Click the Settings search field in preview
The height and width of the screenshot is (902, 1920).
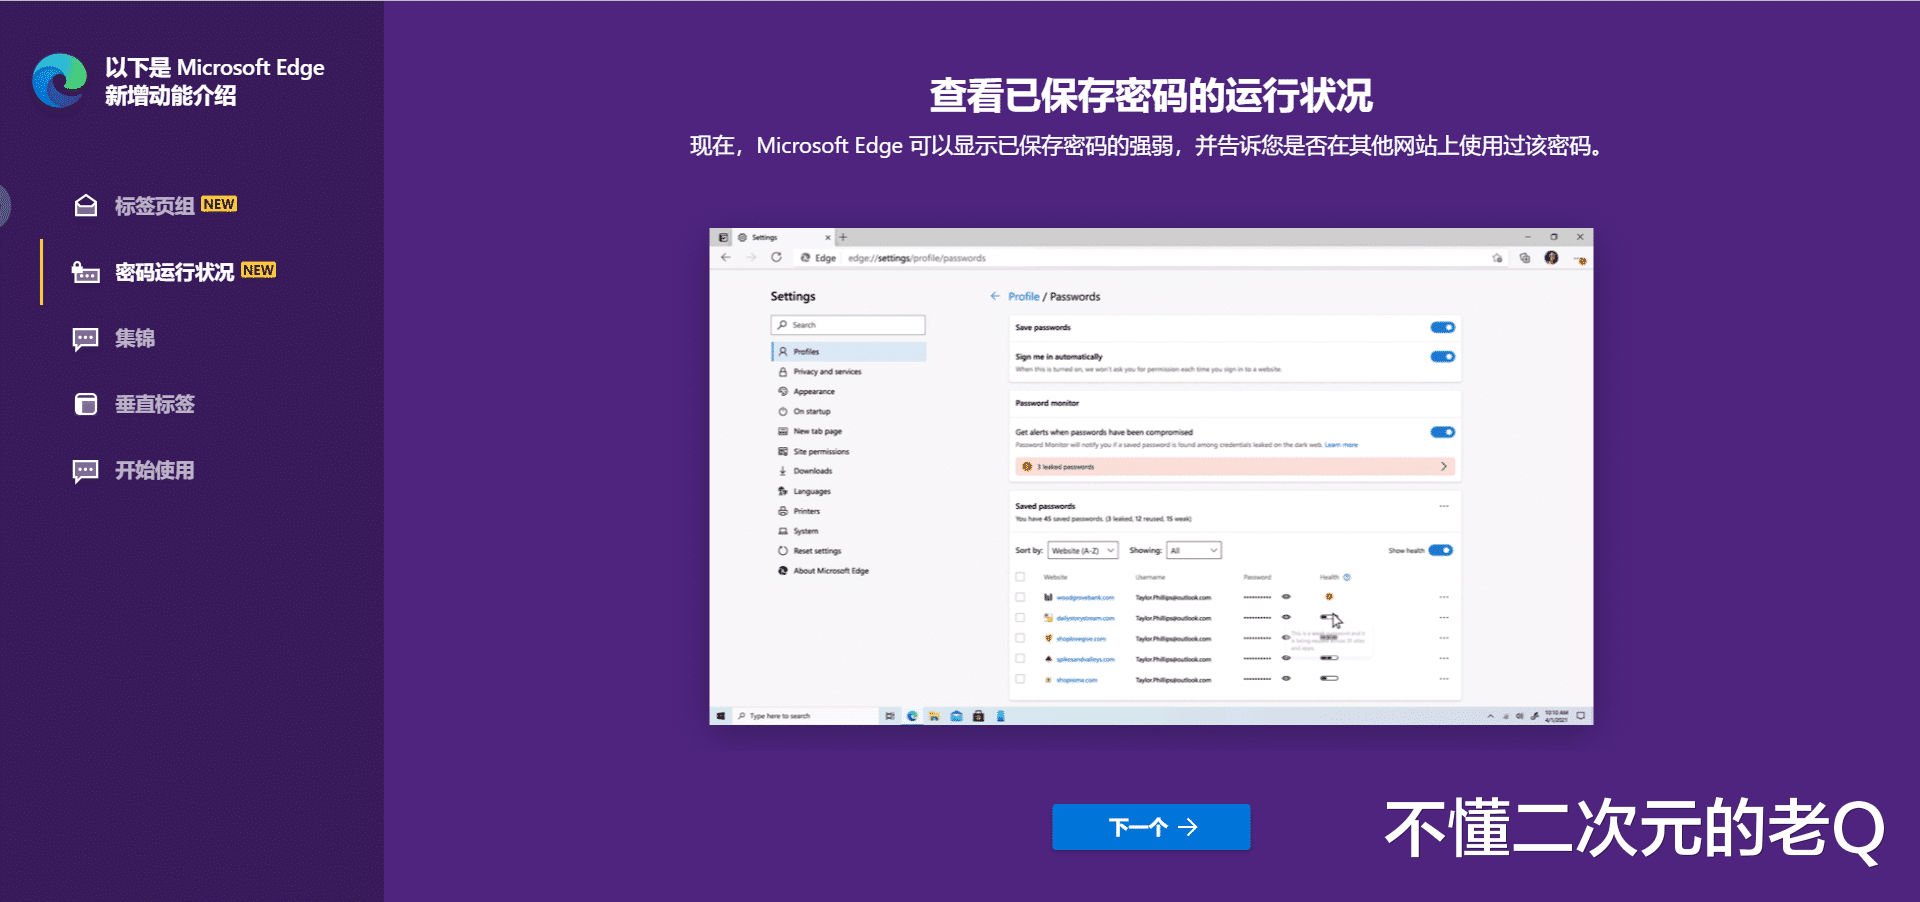click(x=848, y=325)
